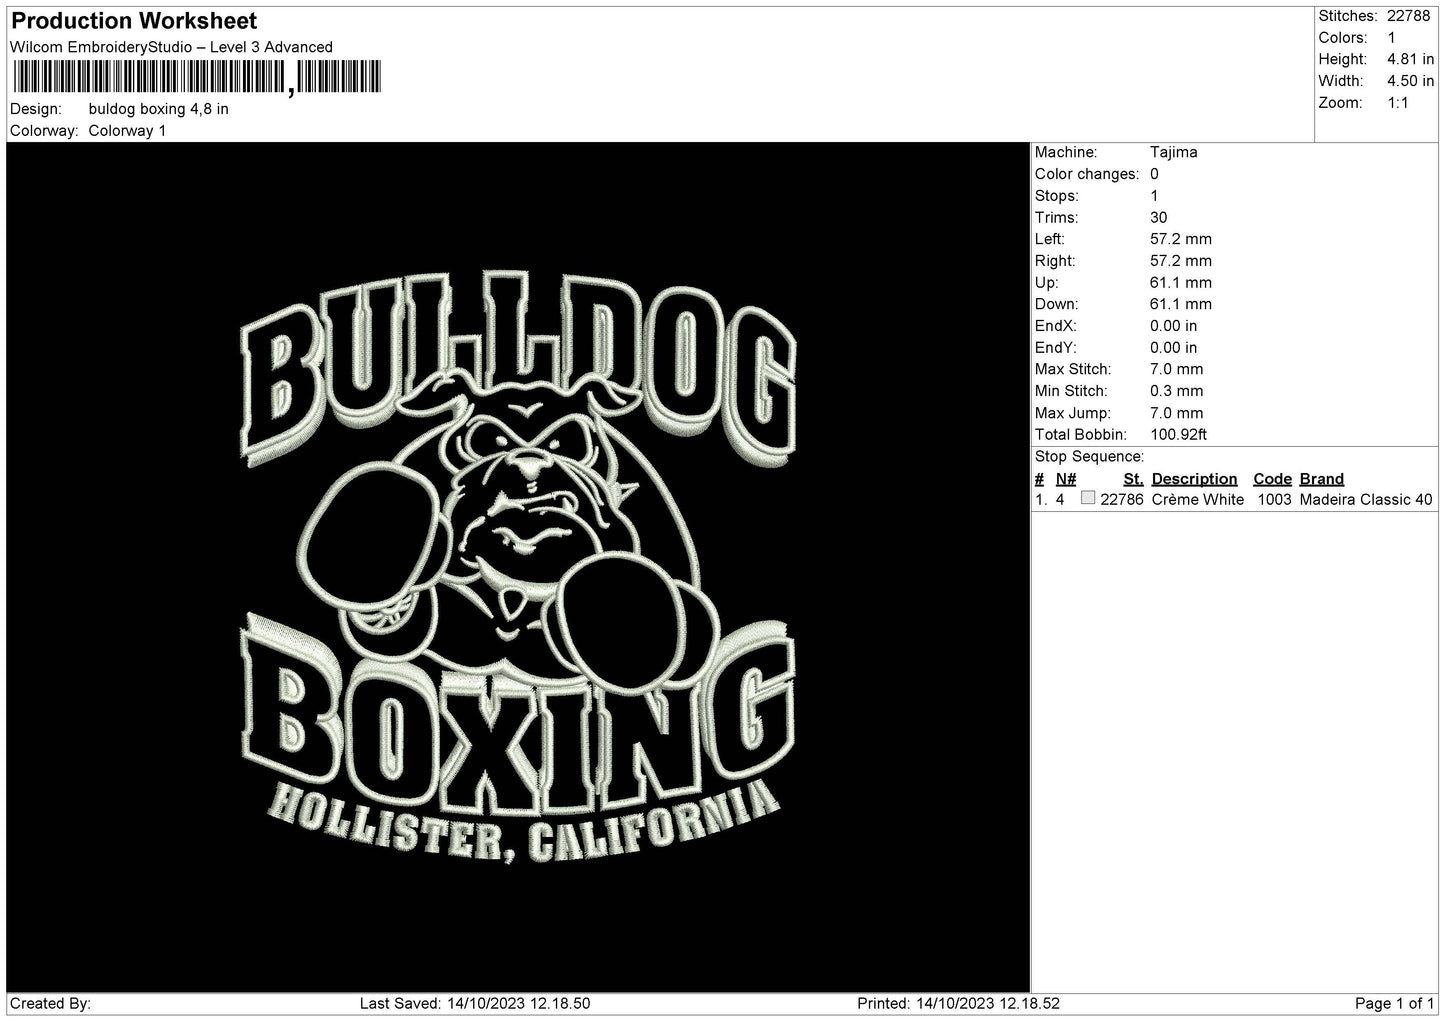Screen dimensions: 1445x1021
Task: Click the 'Page 1 of 1' indicator
Action: pyautogui.click(x=1395, y=1003)
